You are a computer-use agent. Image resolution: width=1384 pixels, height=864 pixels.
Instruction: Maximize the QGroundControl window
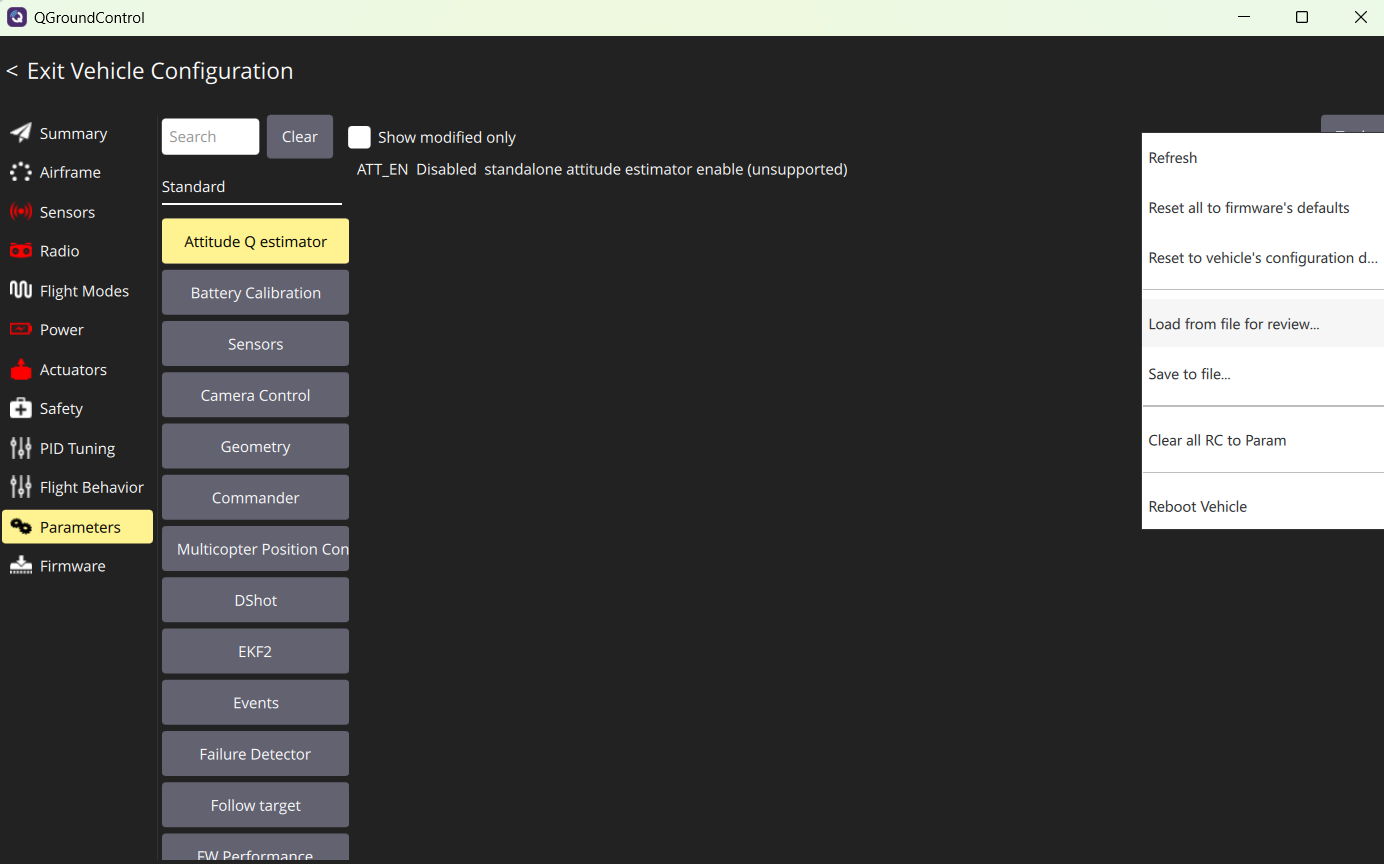(1302, 17)
